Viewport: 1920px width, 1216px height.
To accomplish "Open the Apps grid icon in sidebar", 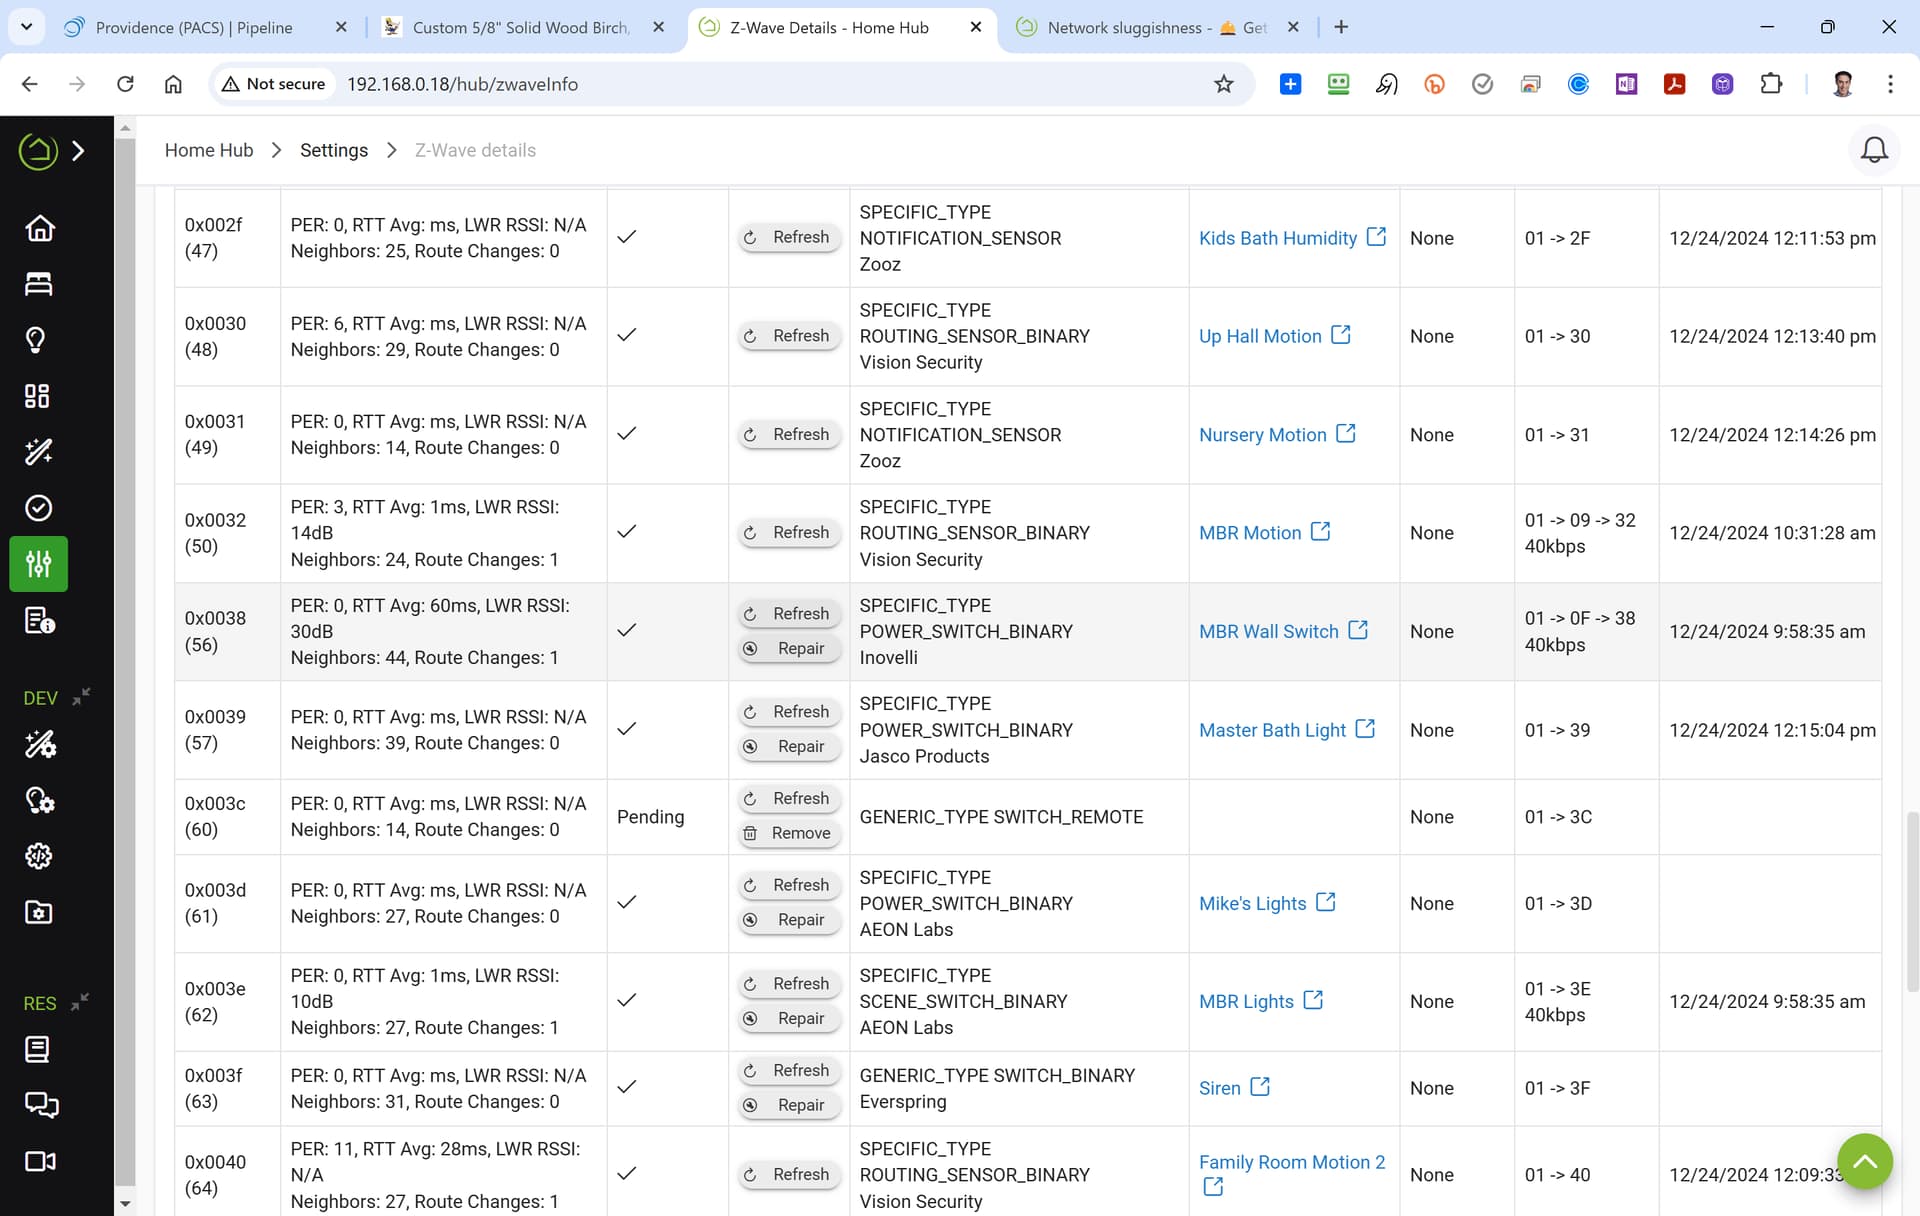I will coord(39,396).
